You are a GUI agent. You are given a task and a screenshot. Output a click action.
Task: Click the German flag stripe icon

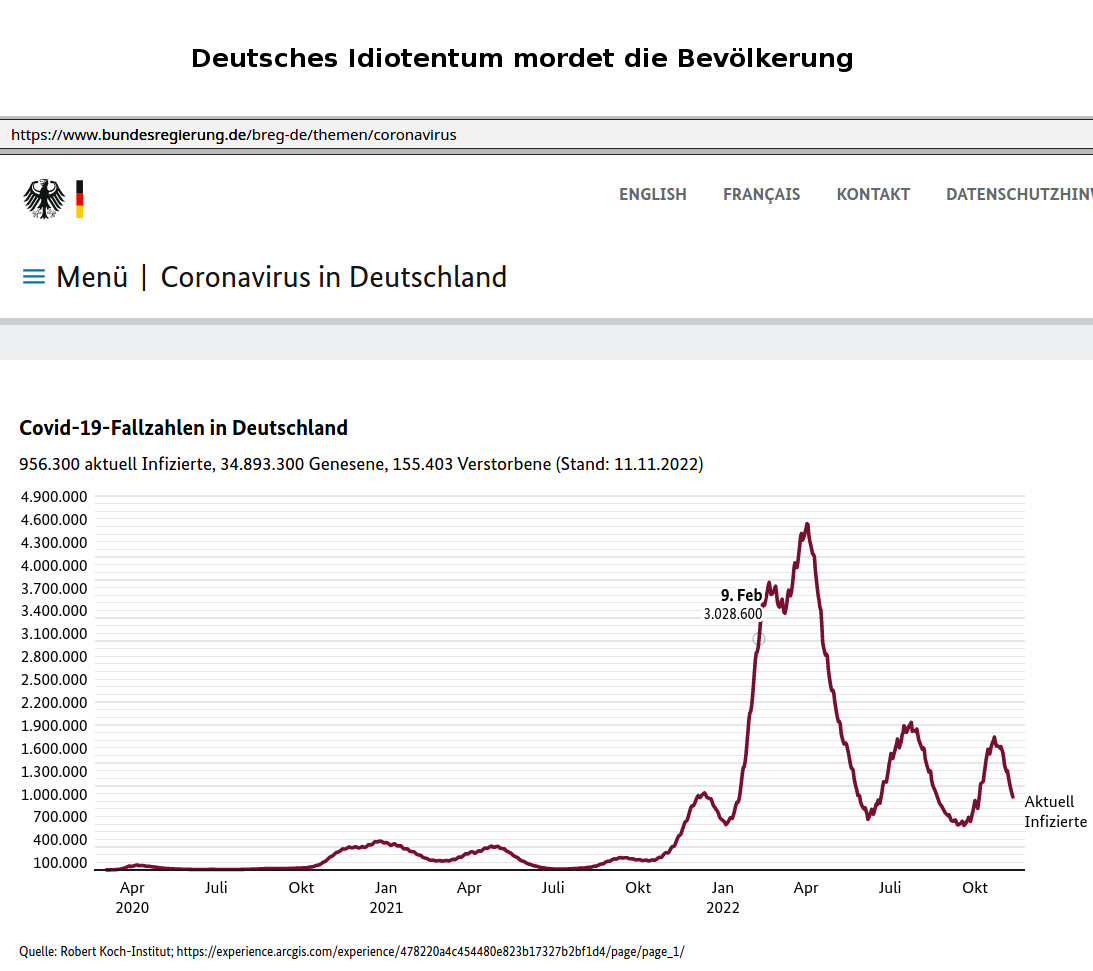coord(79,199)
